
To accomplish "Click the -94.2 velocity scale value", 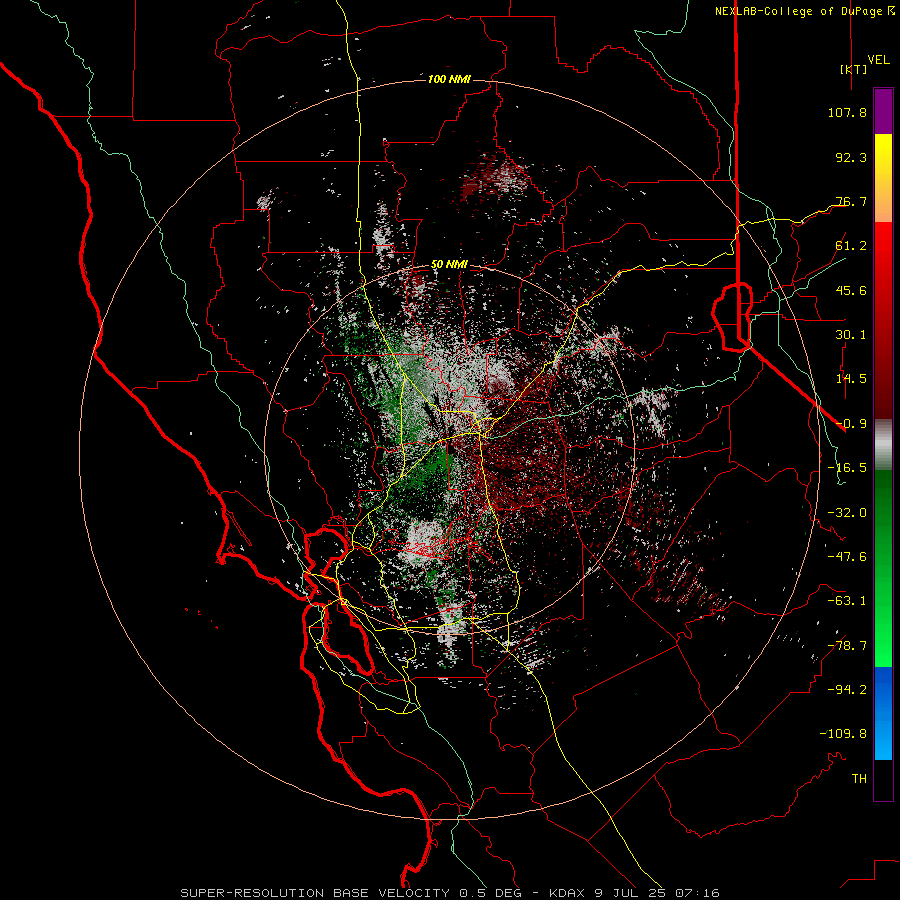I will pos(847,690).
